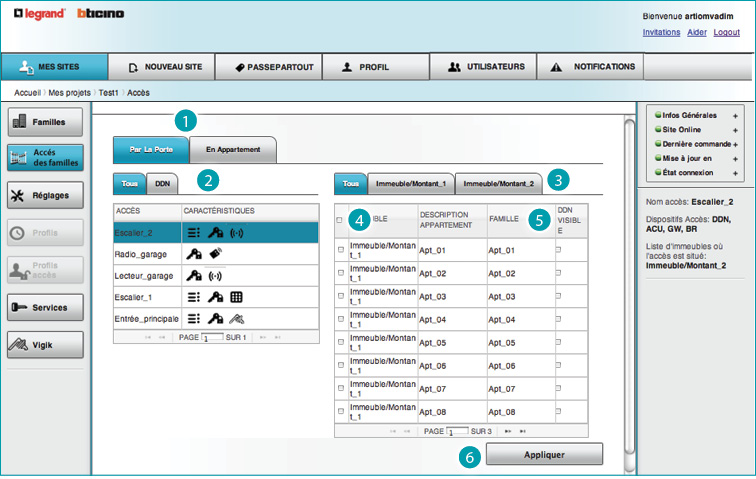Viewport: 756px width, 479px height.
Task: Open Services from the left sidebar
Action: pyautogui.click(x=45, y=308)
